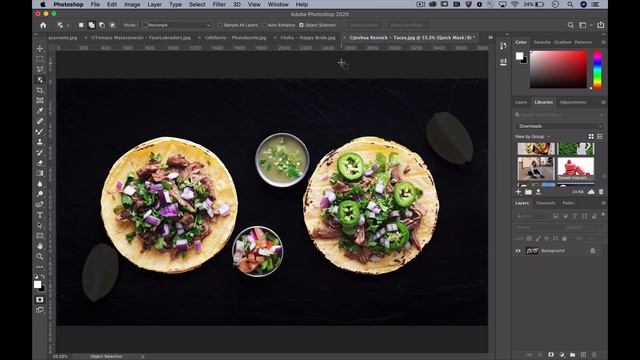Switch libraries to grid view
The image size is (640, 360).
pos(591,136)
